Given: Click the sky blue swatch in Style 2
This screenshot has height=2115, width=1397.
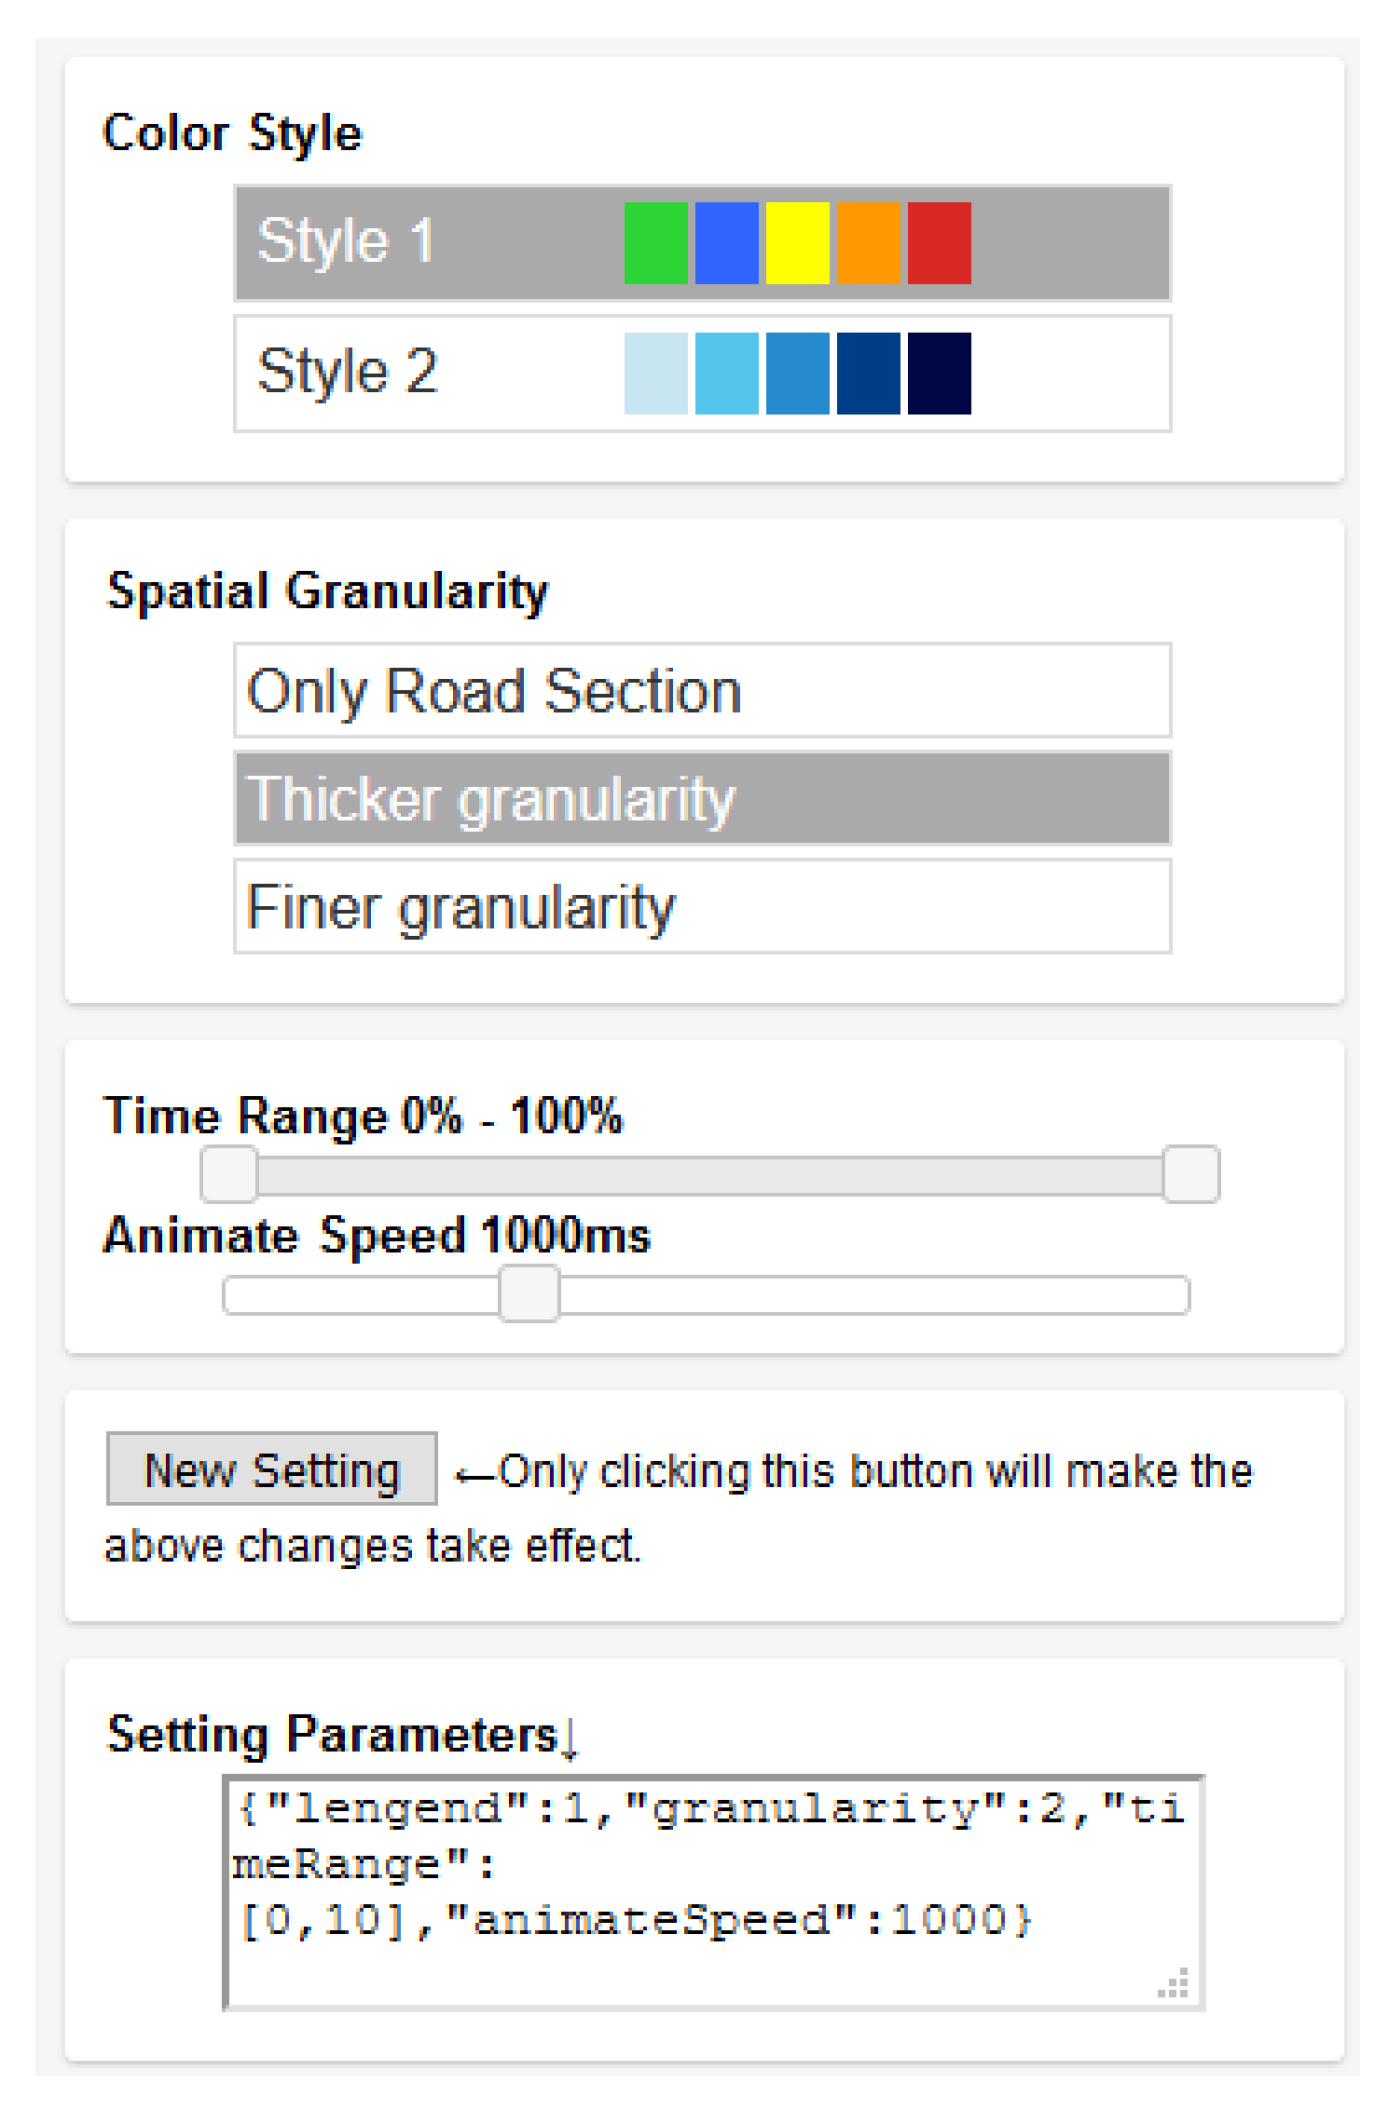Looking at the screenshot, I should (x=727, y=373).
